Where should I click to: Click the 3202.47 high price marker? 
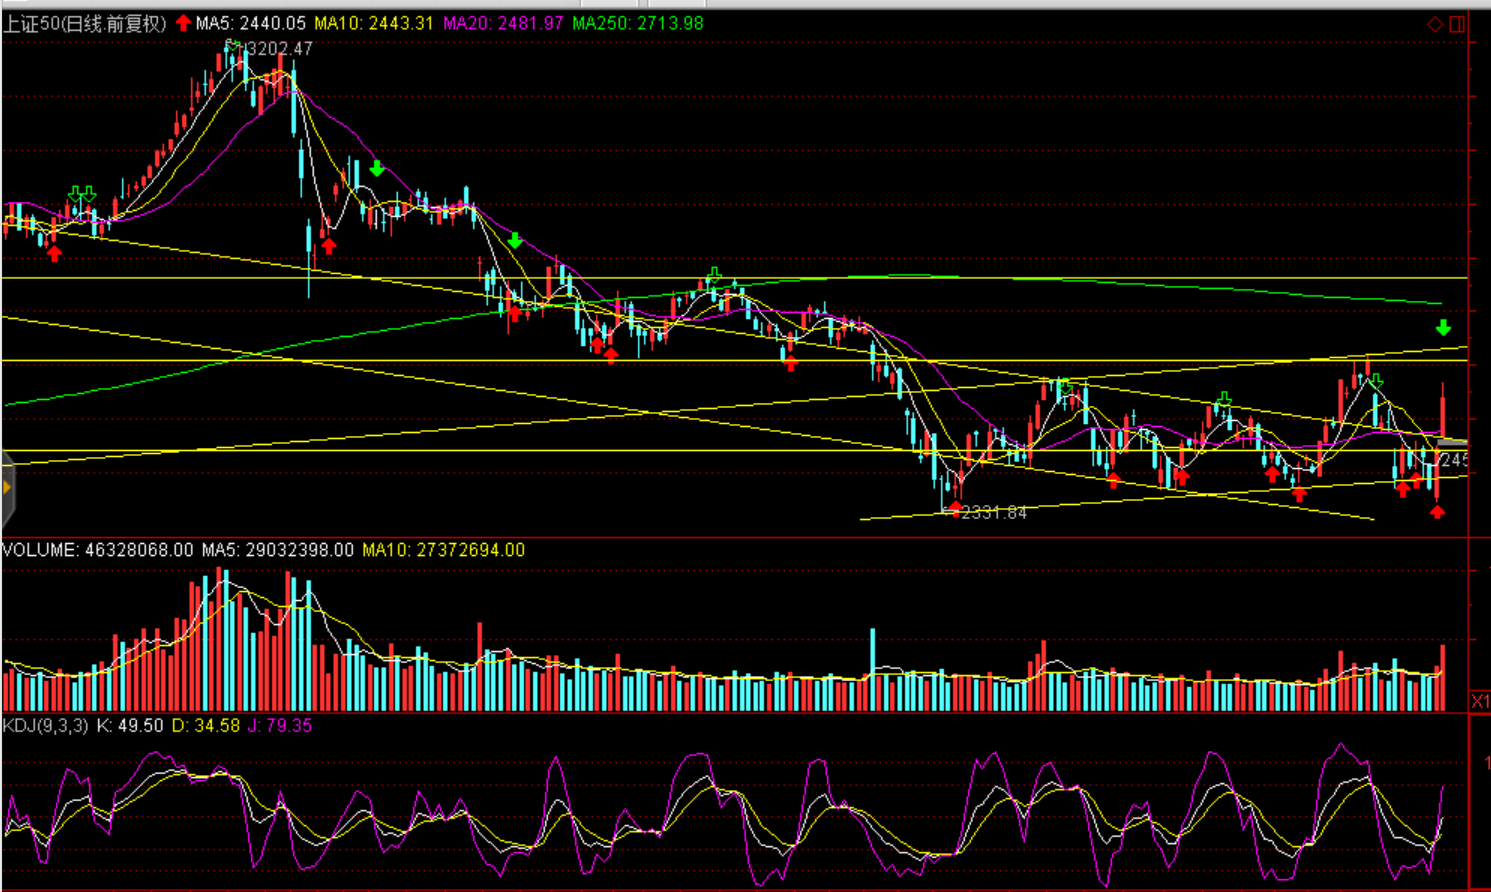(279, 48)
